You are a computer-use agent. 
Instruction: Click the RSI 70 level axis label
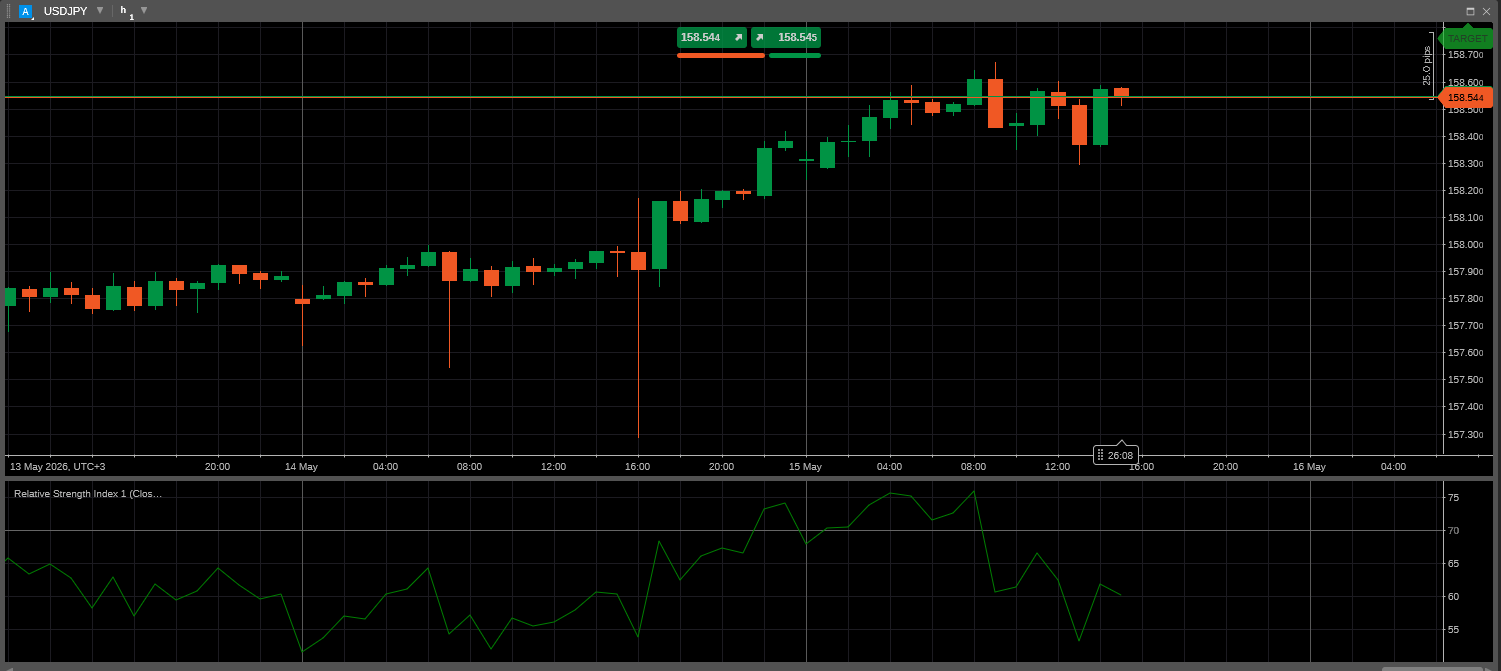1453,530
